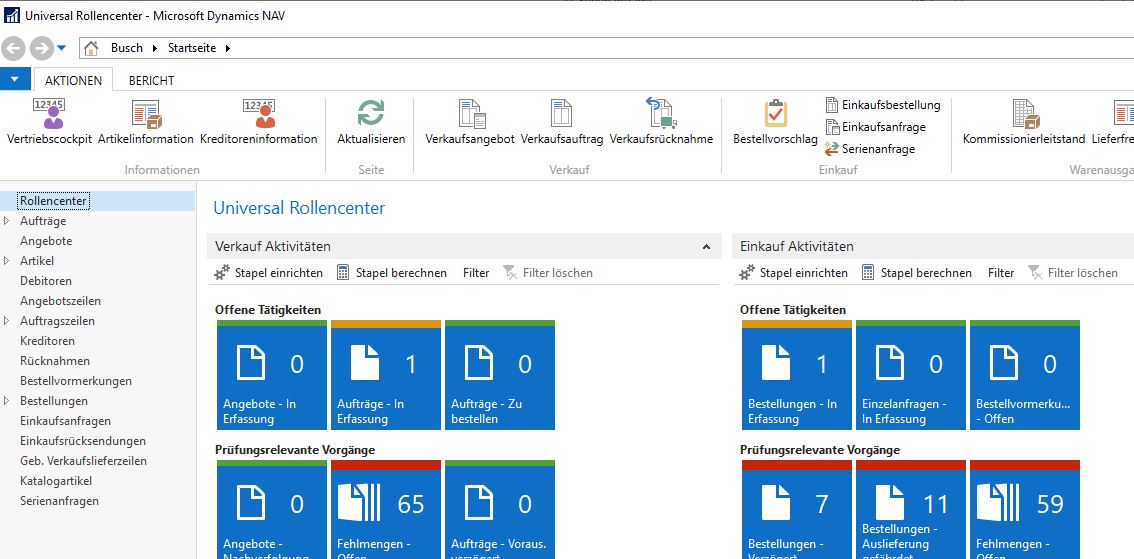Create a new Verkaufsauftrag

click(x=561, y=123)
